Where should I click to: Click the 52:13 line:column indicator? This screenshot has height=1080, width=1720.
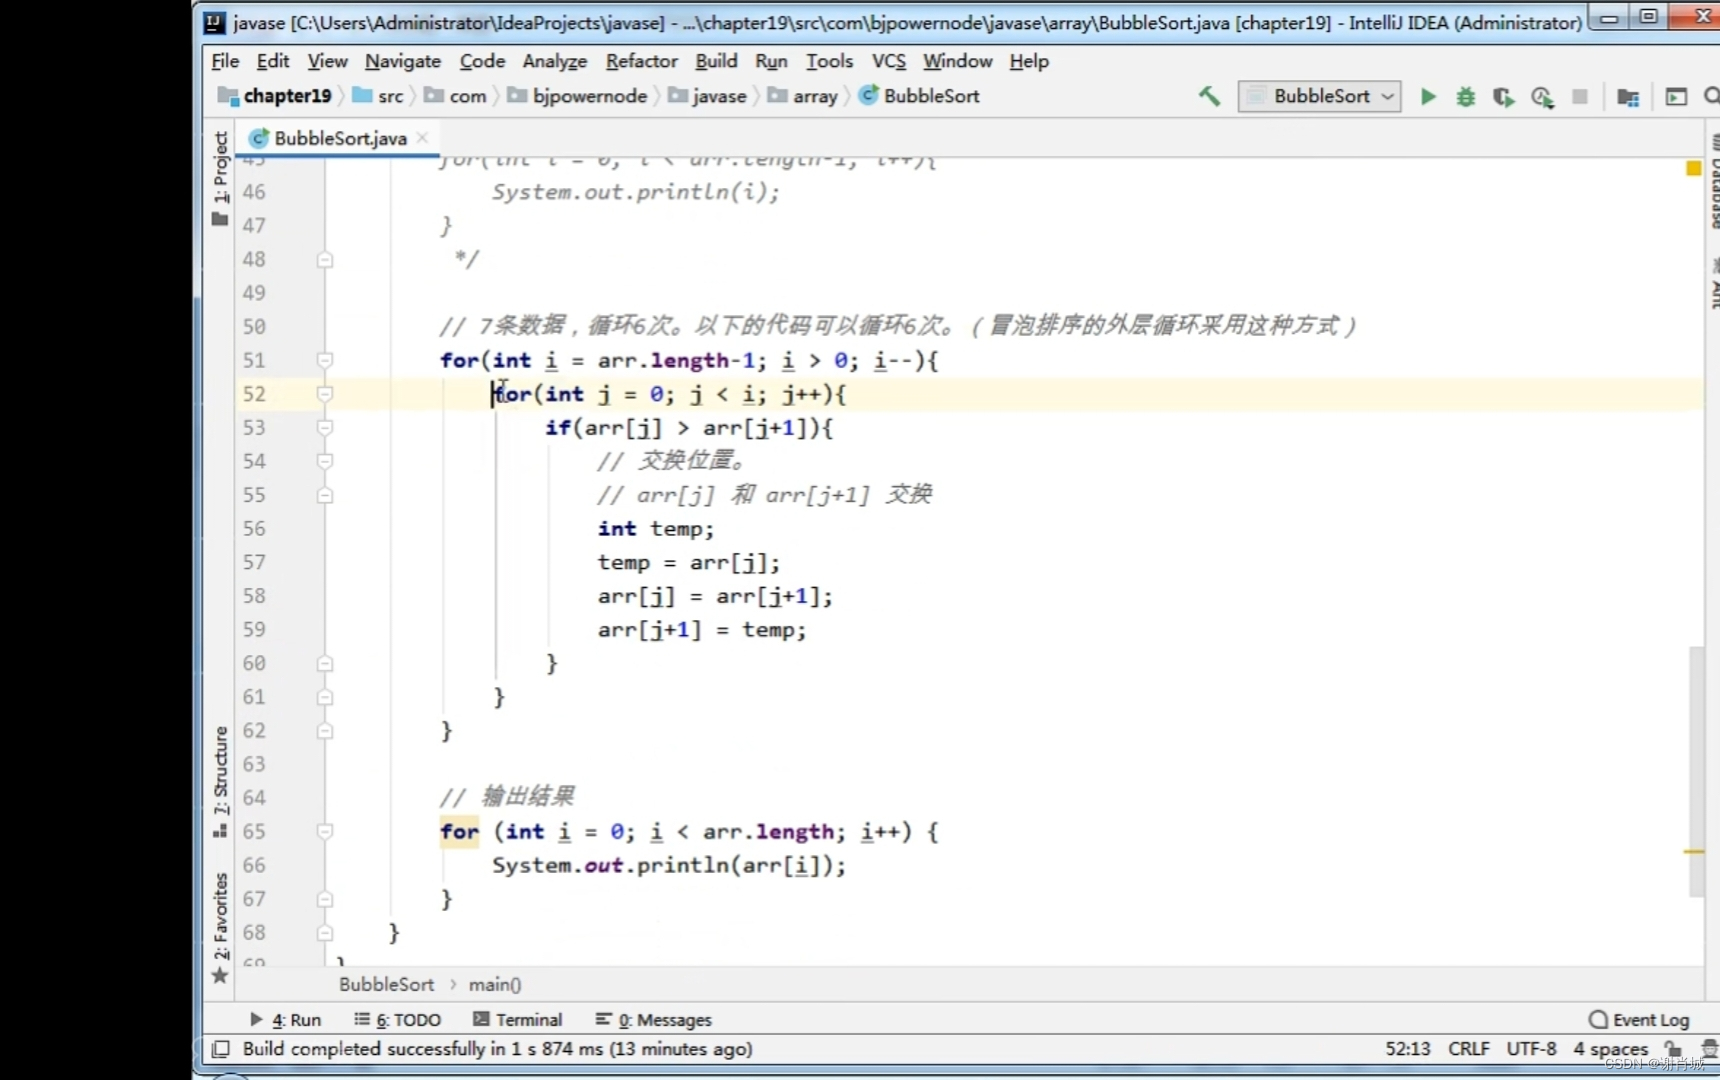(x=1407, y=1049)
